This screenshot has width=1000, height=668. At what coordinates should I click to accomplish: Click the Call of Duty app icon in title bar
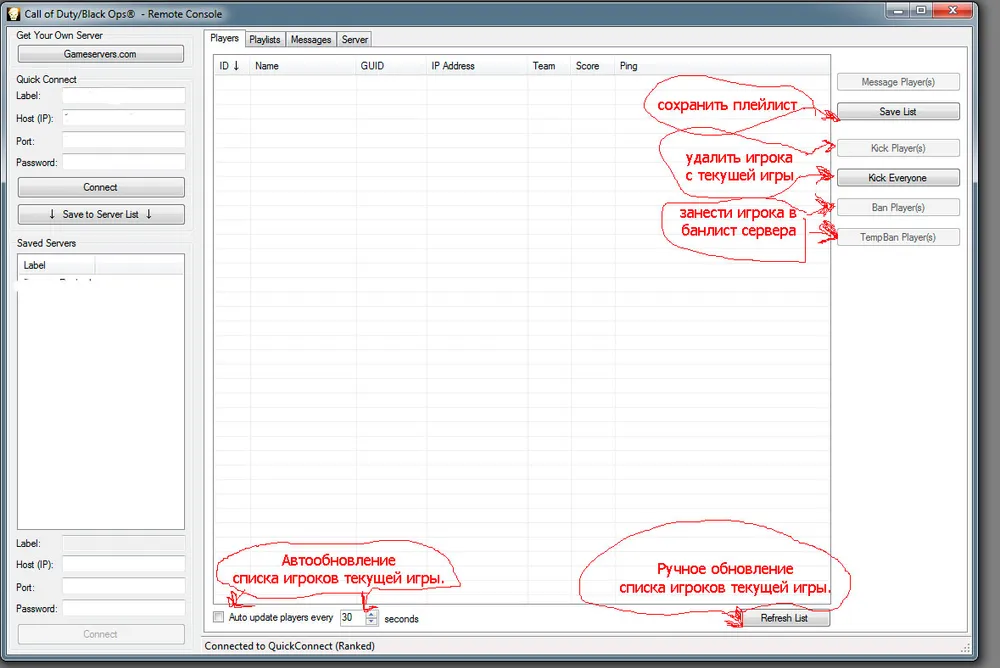click(x=13, y=13)
